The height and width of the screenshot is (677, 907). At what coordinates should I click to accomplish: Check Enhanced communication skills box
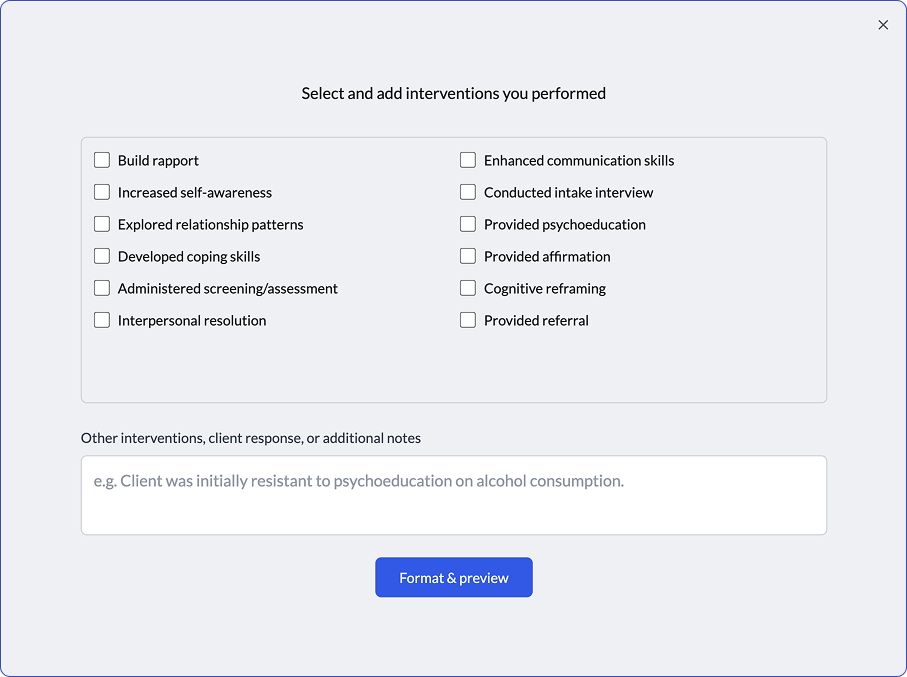point(468,160)
